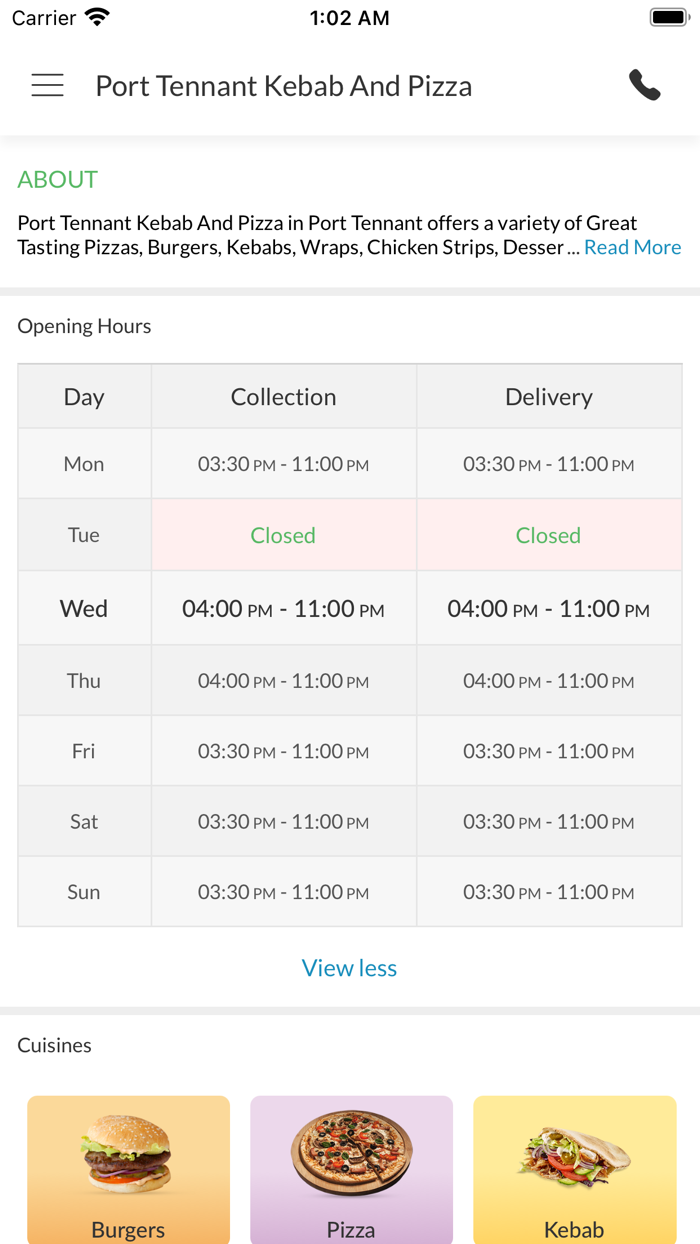Tap the Wi-Fi status icon
700x1244 pixels.
click(97, 18)
